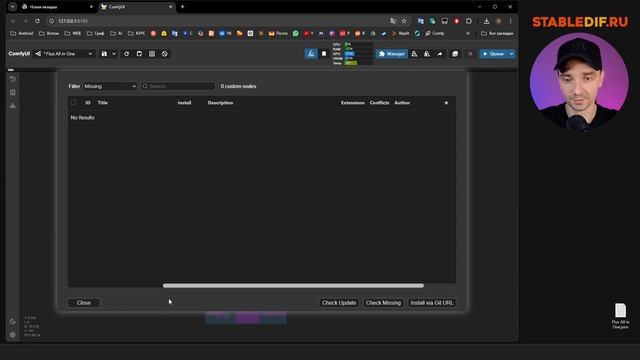Open the Replit bookmark

coord(400,33)
